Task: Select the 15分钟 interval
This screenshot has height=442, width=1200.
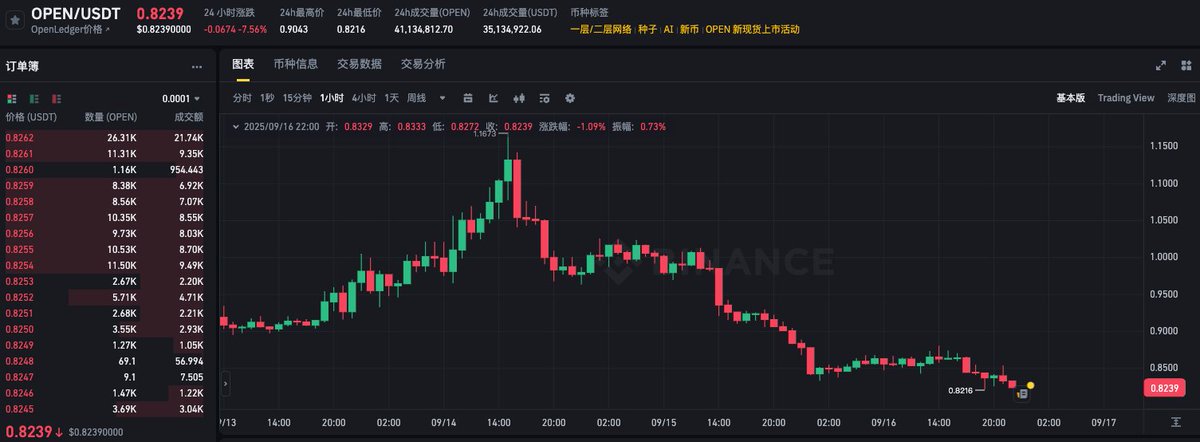Action: pyautogui.click(x=297, y=98)
